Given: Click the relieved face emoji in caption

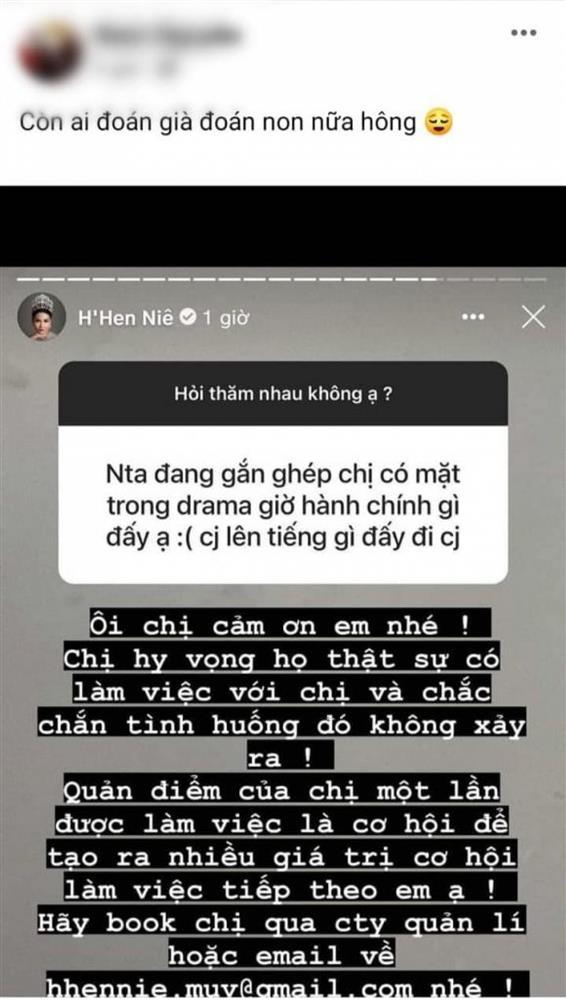Looking at the screenshot, I should tap(439, 122).
